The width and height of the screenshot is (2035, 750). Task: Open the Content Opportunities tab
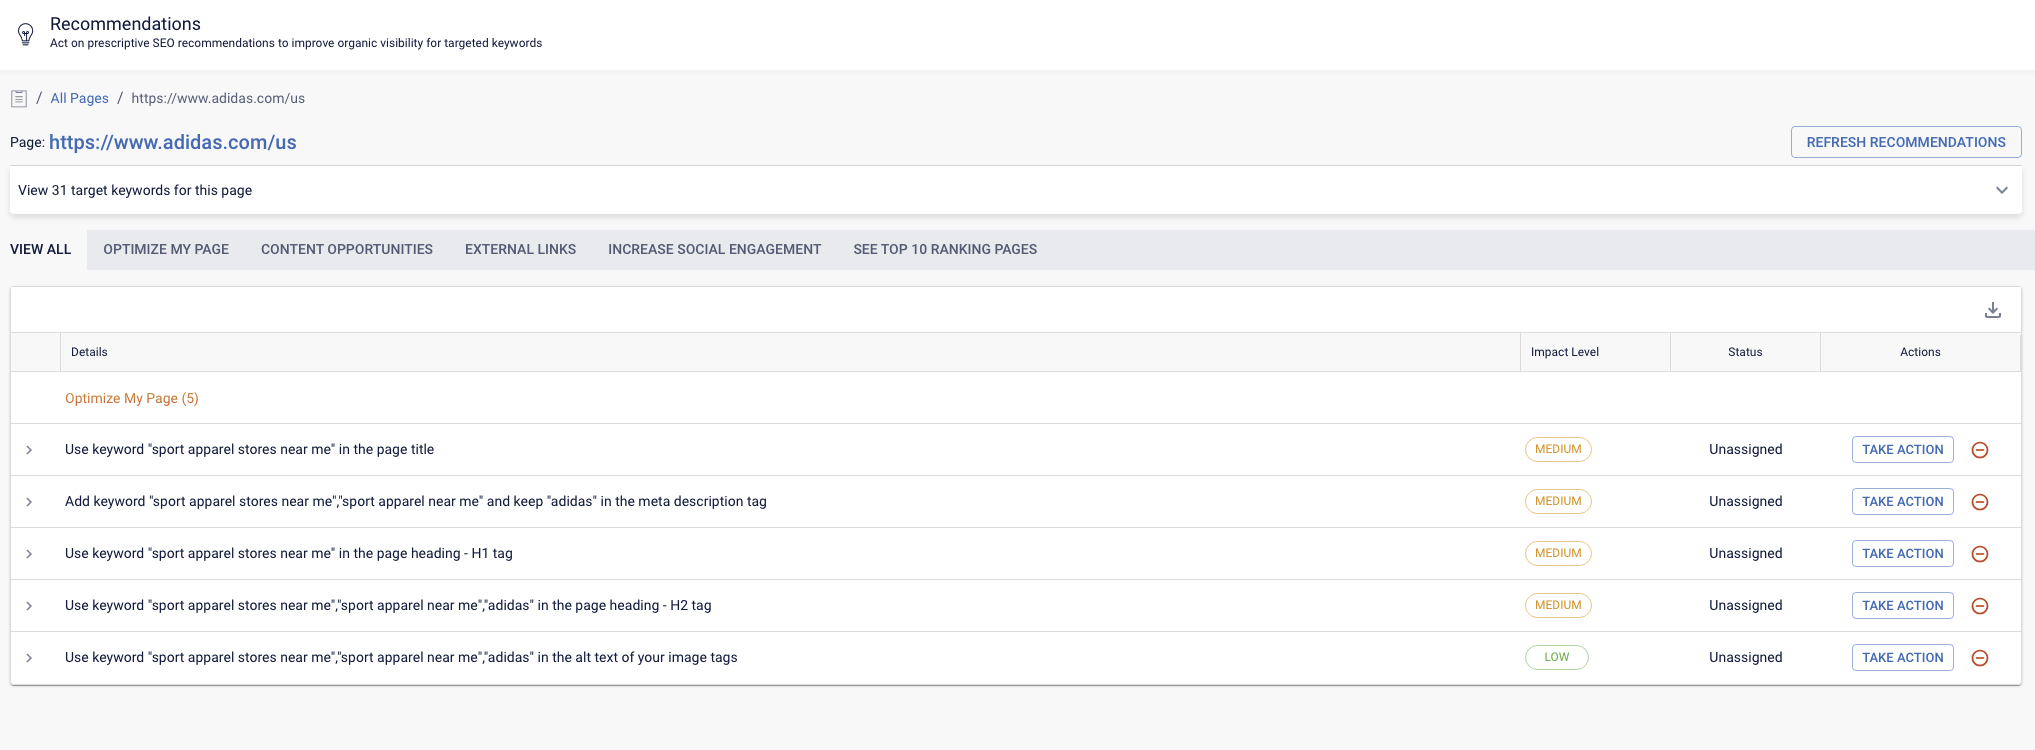pos(346,250)
